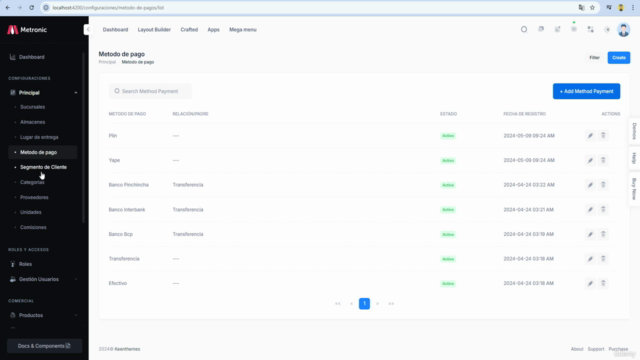Open the About footer link
The height and width of the screenshot is (360, 640).
coord(577,349)
